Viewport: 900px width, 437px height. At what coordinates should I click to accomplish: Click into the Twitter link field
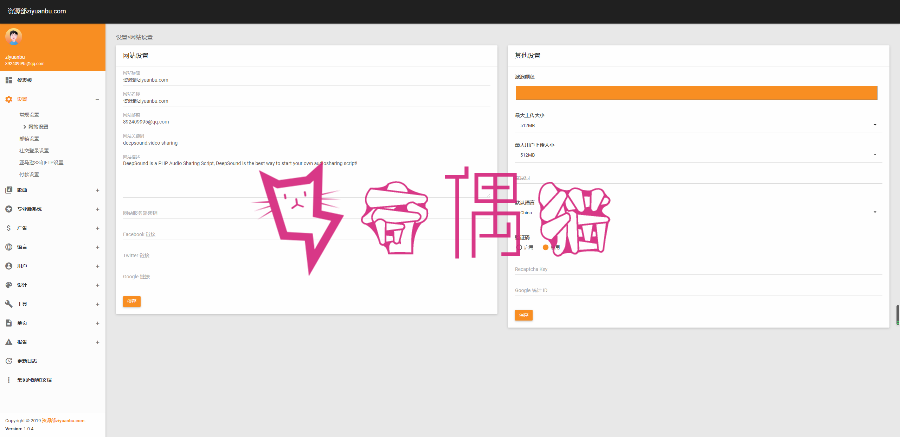pos(307,256)
